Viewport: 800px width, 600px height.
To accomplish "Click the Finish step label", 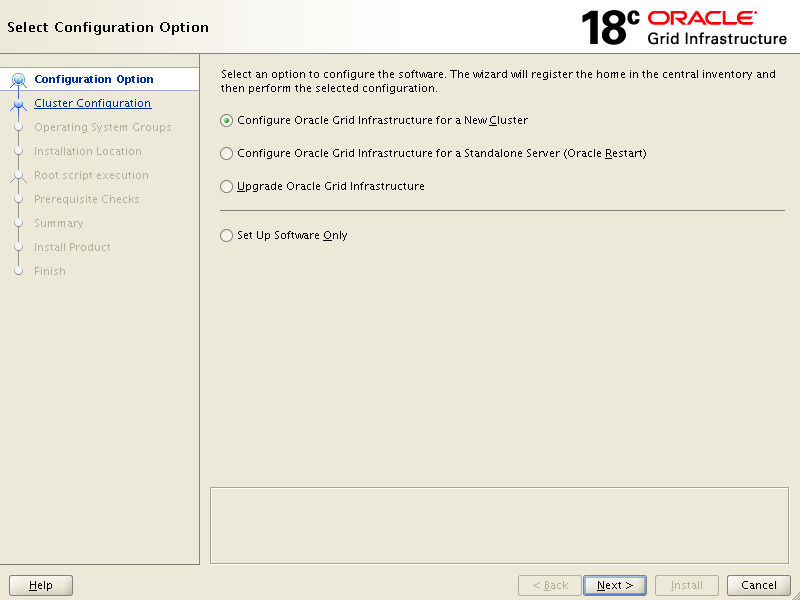I will click(50, 271).
